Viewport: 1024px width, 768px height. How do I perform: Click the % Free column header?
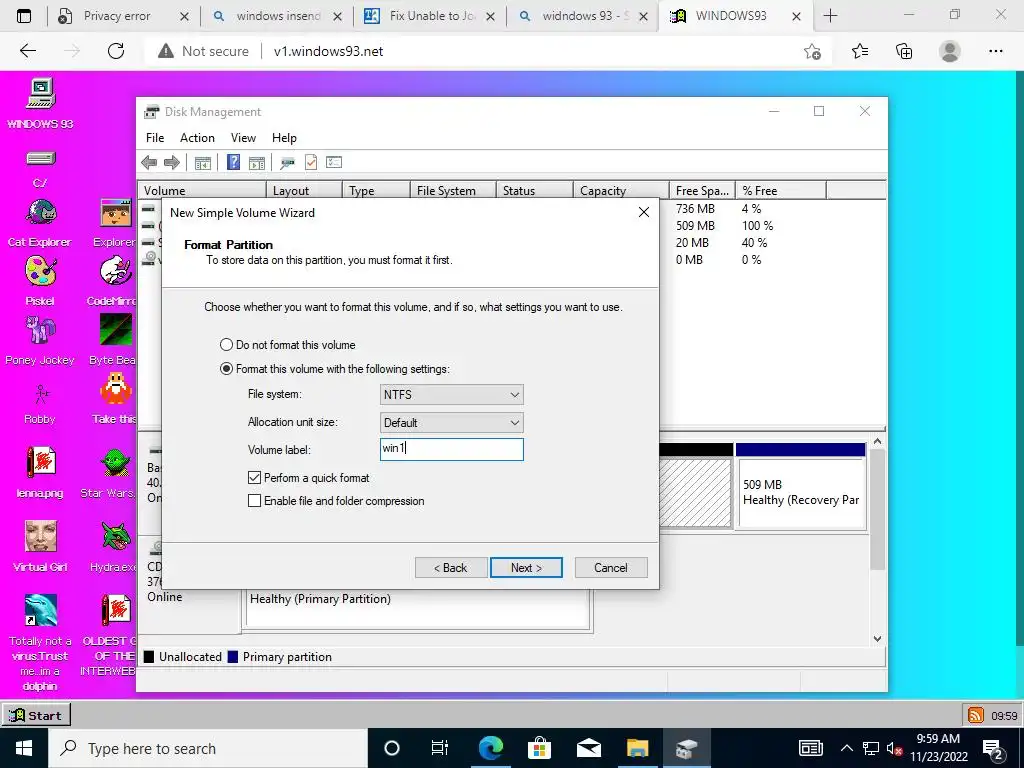click(780, 191)
